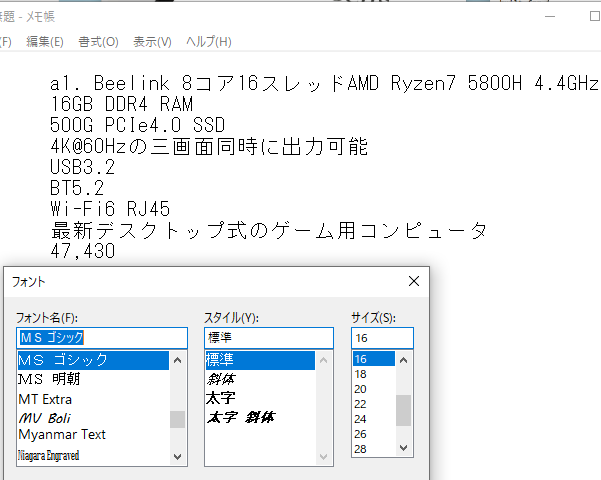Click style list scroll down arrow
Screen dimensions: 601x480
pos(323,456)
